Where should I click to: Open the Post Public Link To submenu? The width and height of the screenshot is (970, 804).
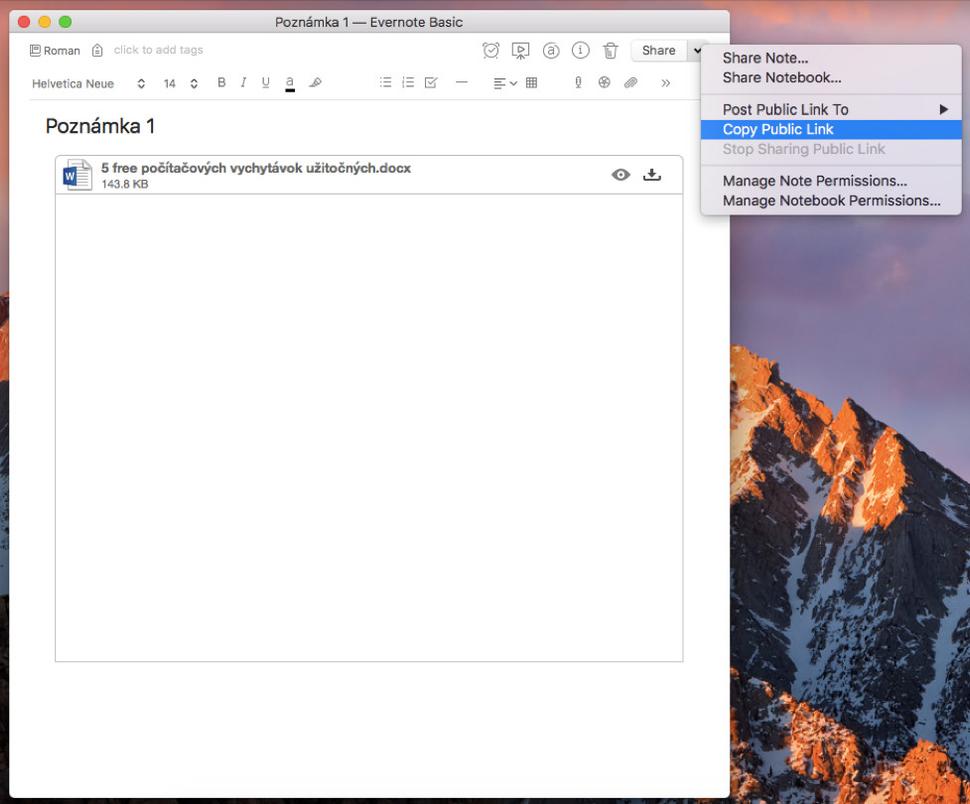(x=831, y=109)
